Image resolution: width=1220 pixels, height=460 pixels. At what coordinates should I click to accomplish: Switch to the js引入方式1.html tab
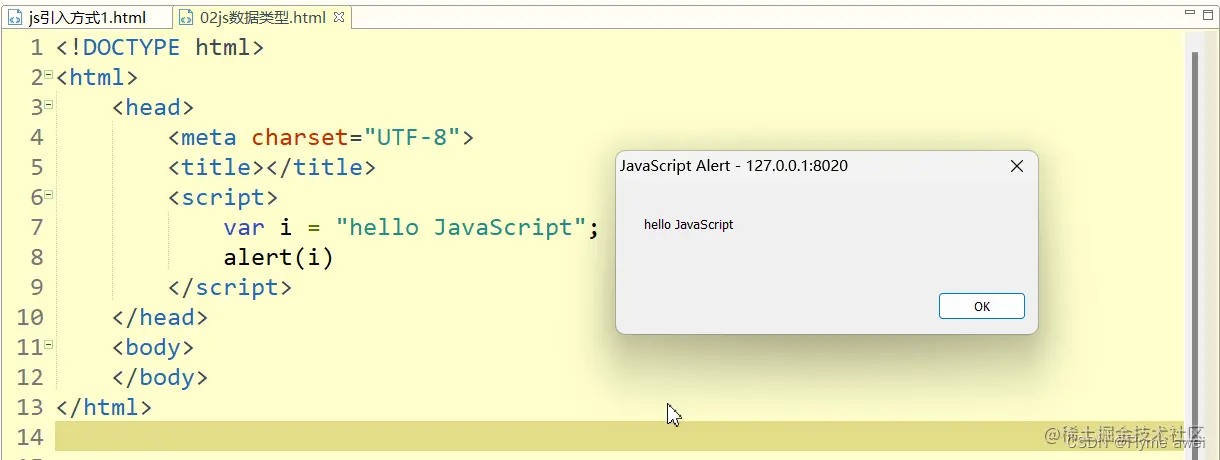point(86,17)
